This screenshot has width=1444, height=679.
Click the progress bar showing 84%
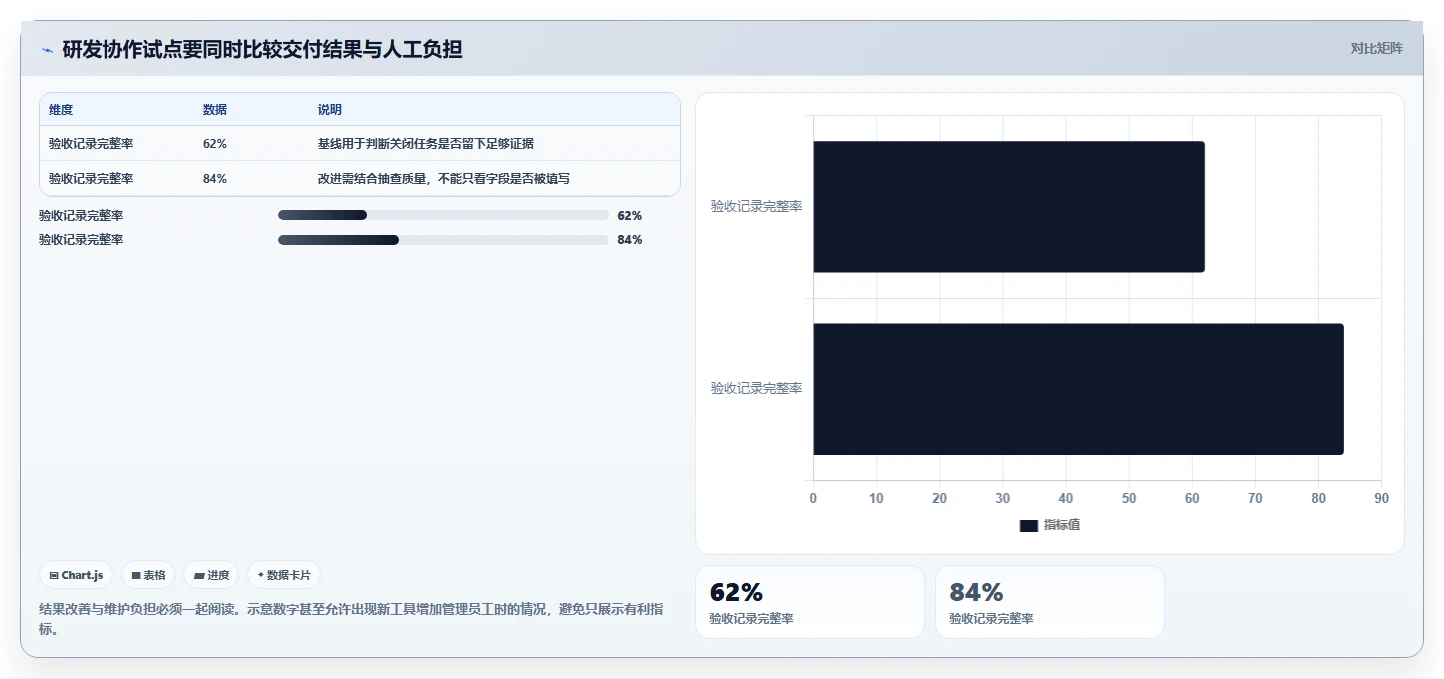tap(443, 240)
